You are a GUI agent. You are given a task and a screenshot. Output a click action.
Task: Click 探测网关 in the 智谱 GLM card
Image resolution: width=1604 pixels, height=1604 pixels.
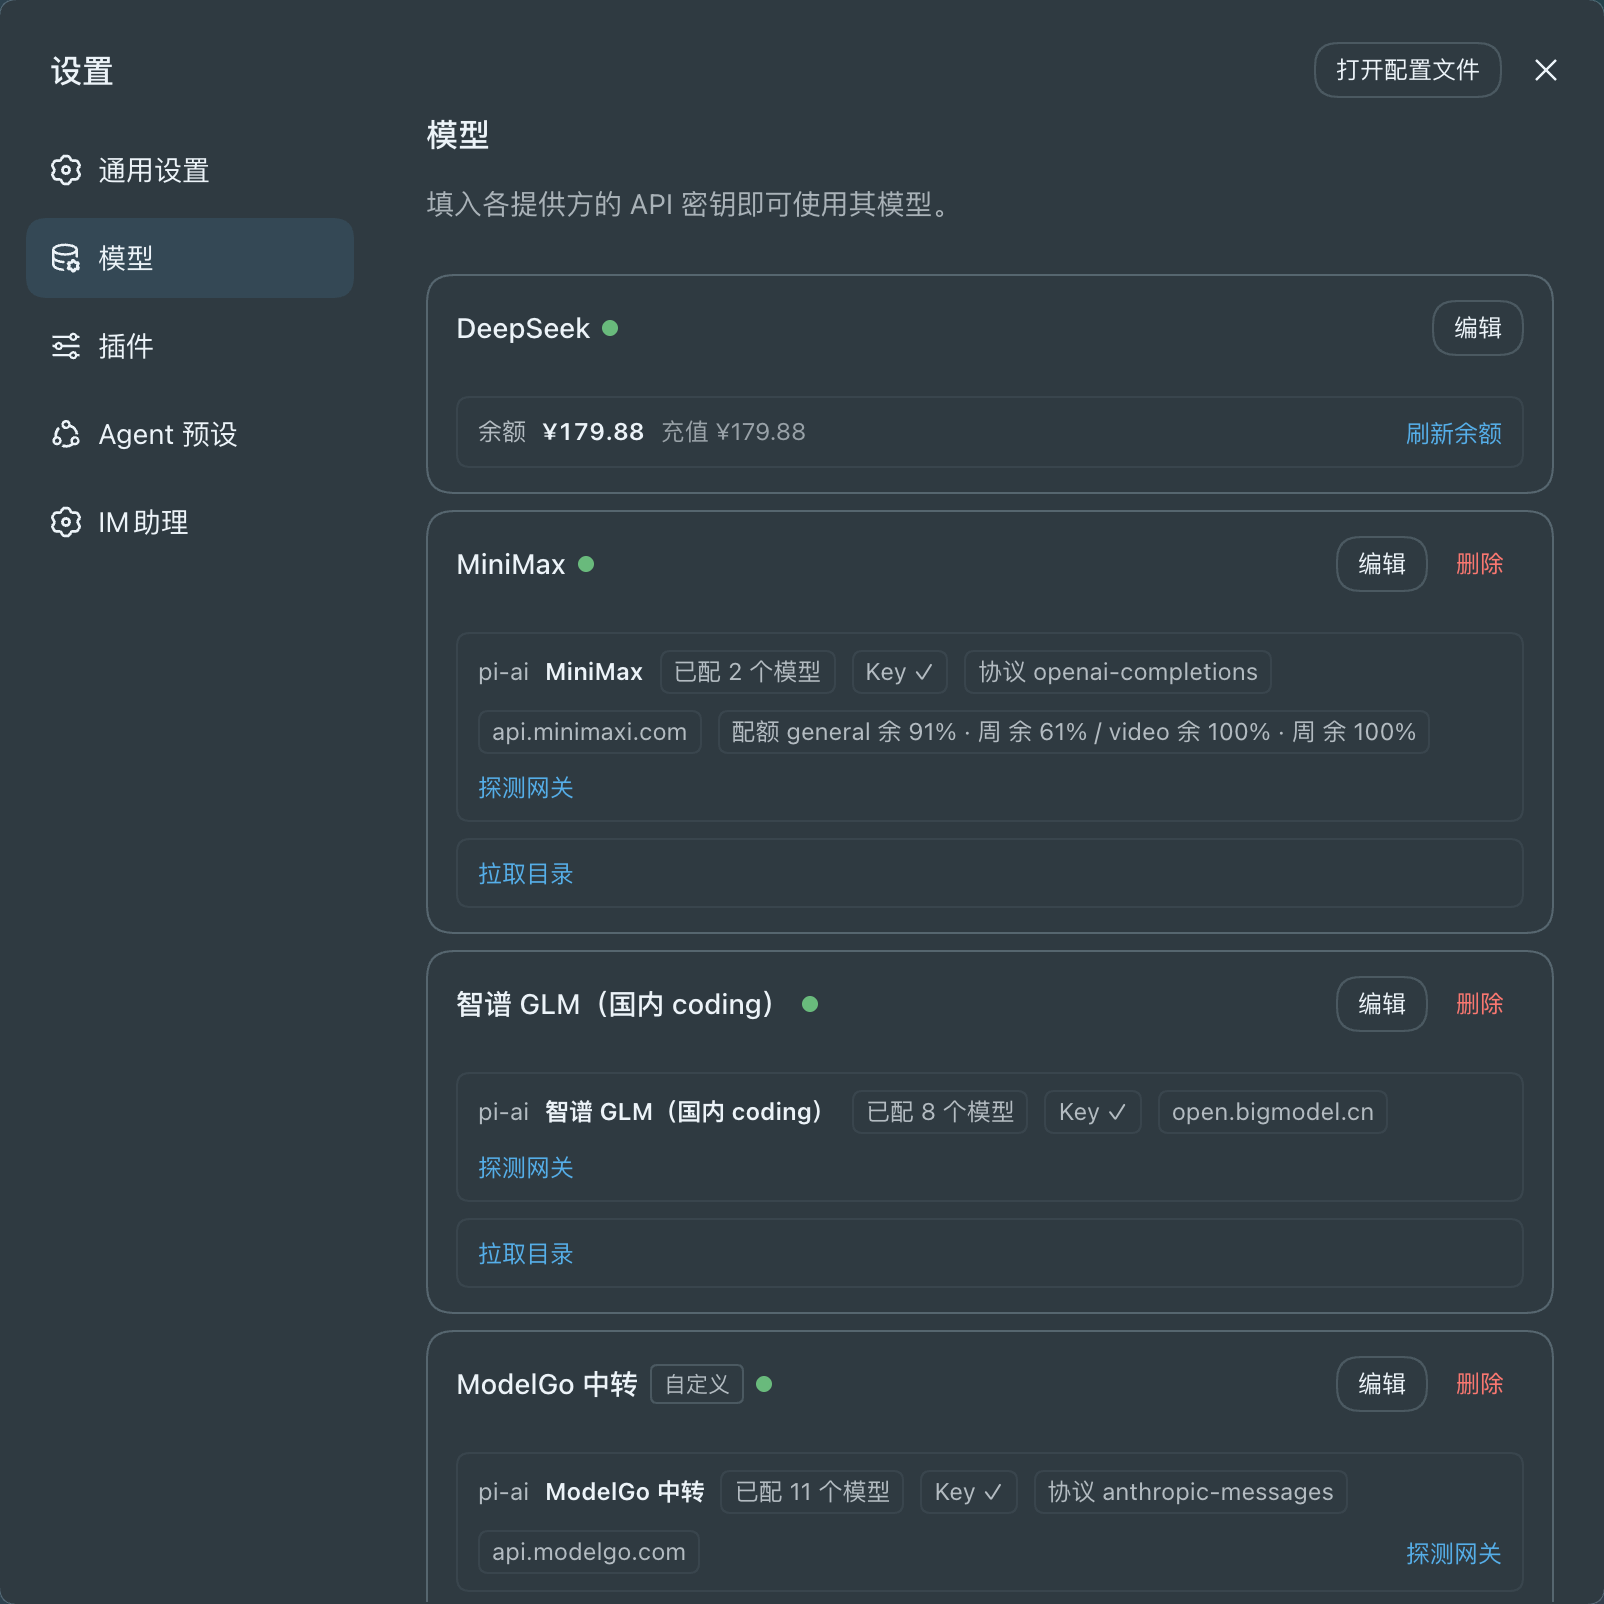525,1168
